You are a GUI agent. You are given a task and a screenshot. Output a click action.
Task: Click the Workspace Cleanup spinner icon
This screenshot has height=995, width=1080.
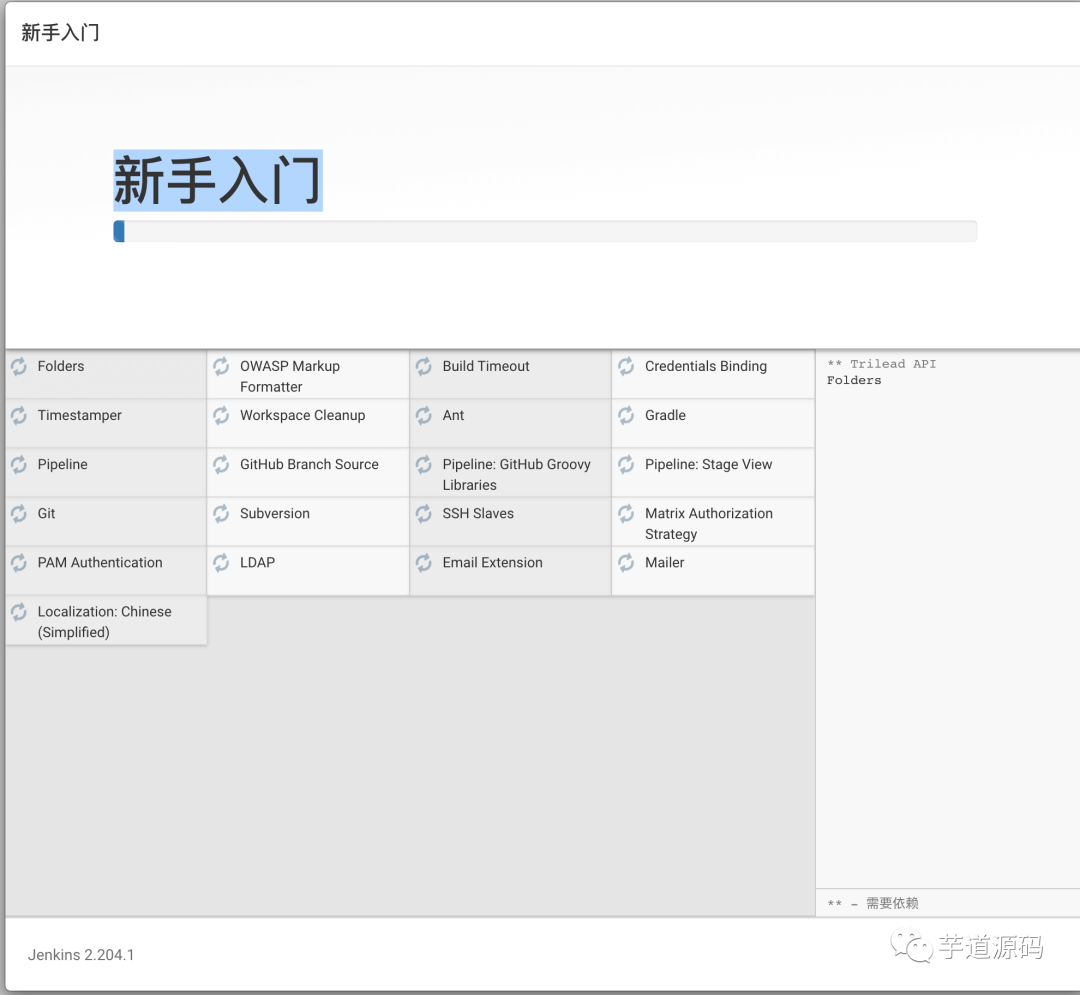pos(221,415)
